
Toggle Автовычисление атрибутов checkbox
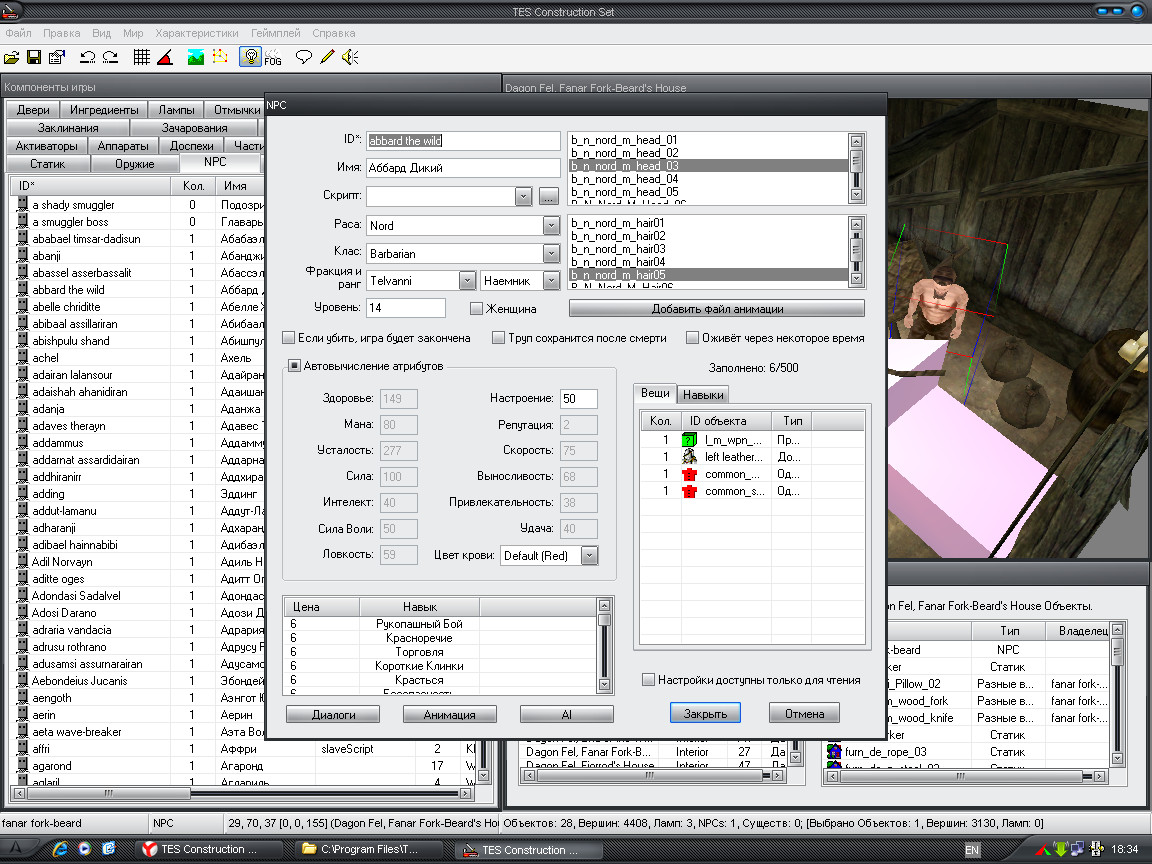[x=295, y=366]
